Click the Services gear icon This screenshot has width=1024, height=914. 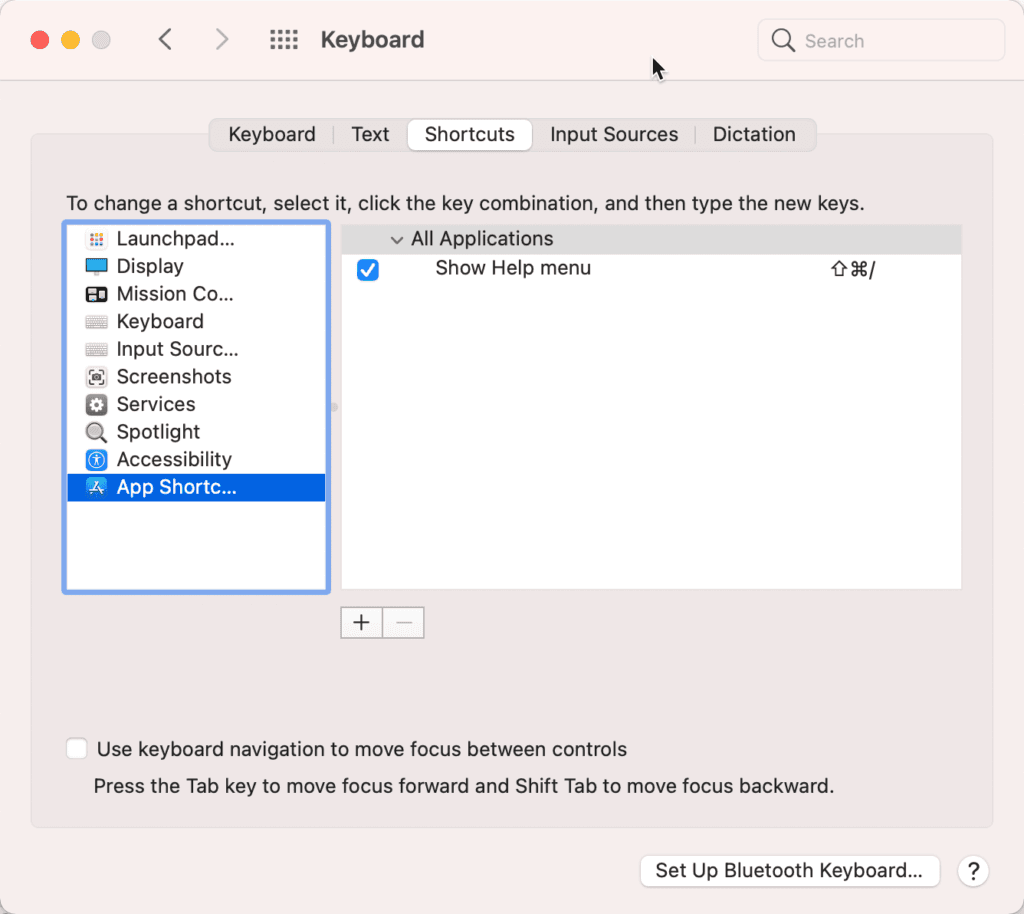[97, 405]
